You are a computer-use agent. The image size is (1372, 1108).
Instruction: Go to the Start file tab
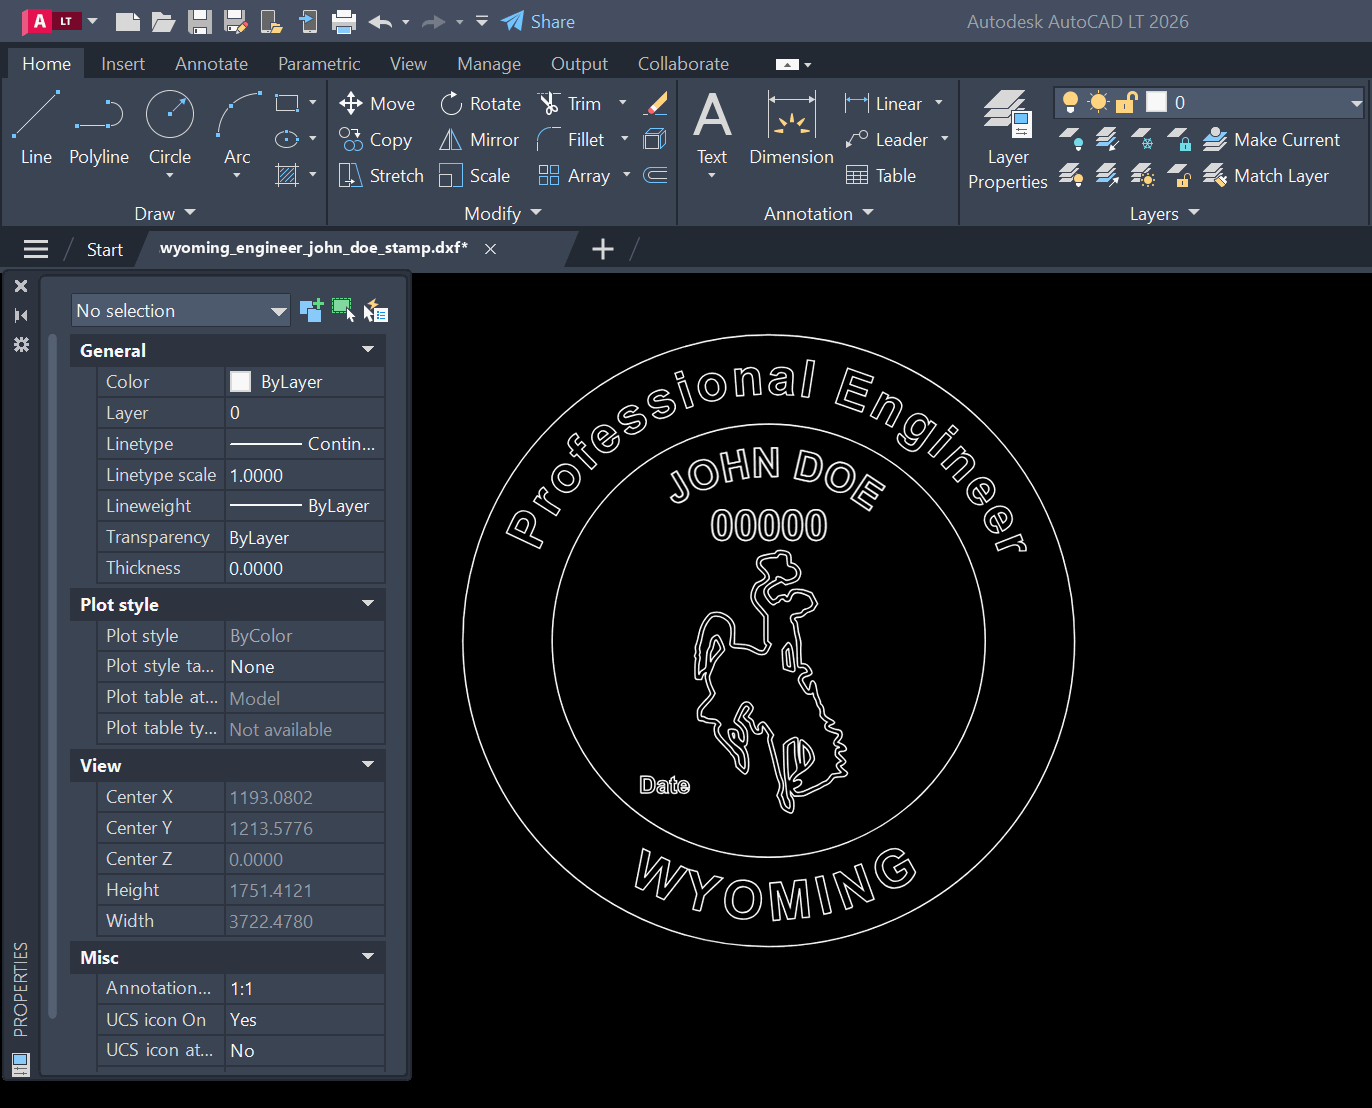coord(104,249)
